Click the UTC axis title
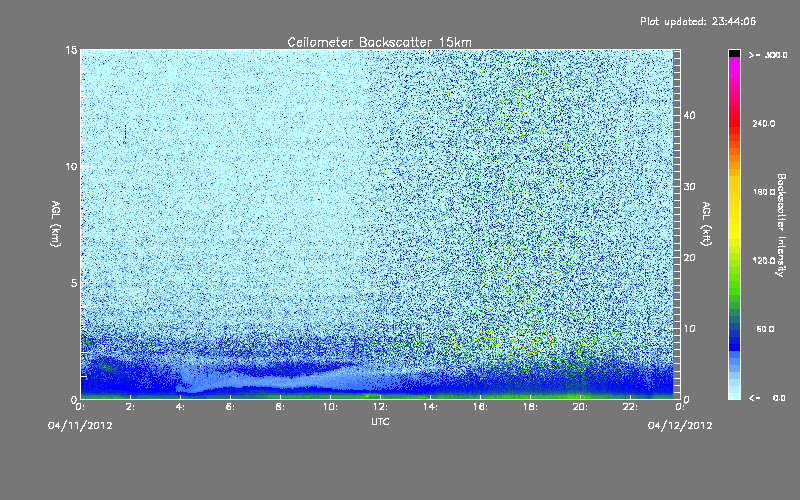Screen dimensions: 800x500 tap(380, 422)
